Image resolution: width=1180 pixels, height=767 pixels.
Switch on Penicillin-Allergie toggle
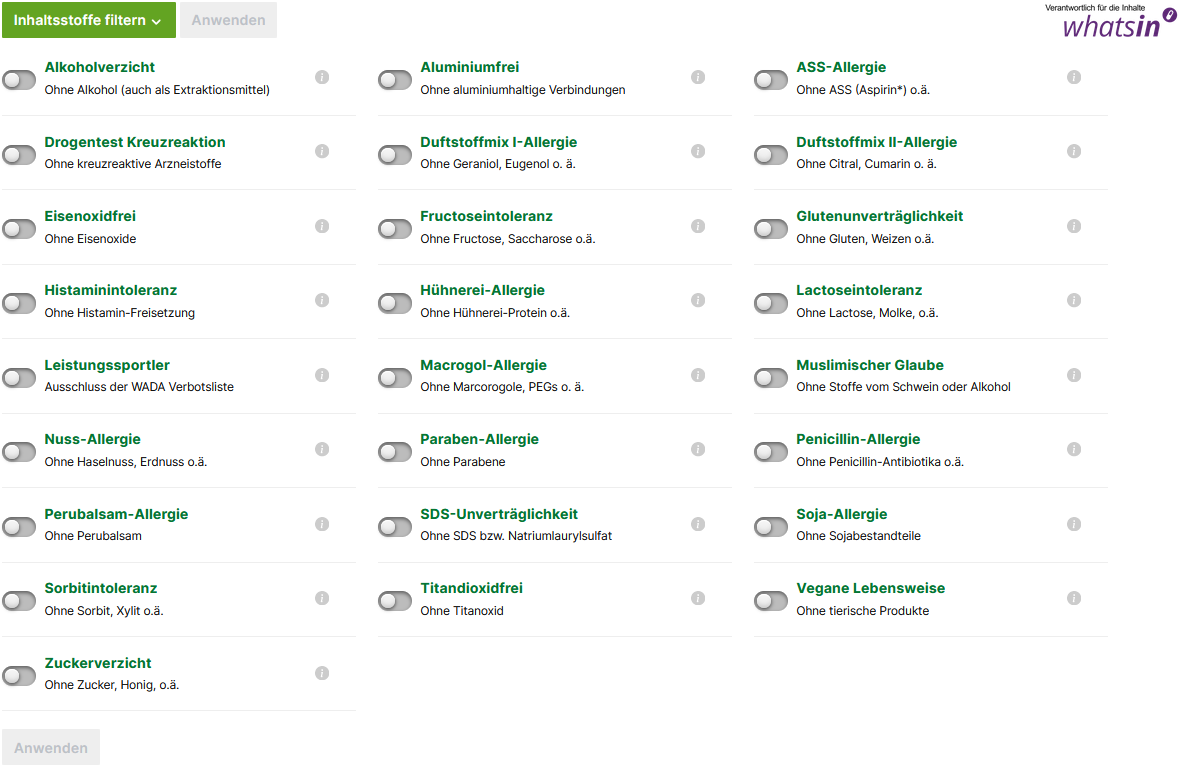coord(771,452)
